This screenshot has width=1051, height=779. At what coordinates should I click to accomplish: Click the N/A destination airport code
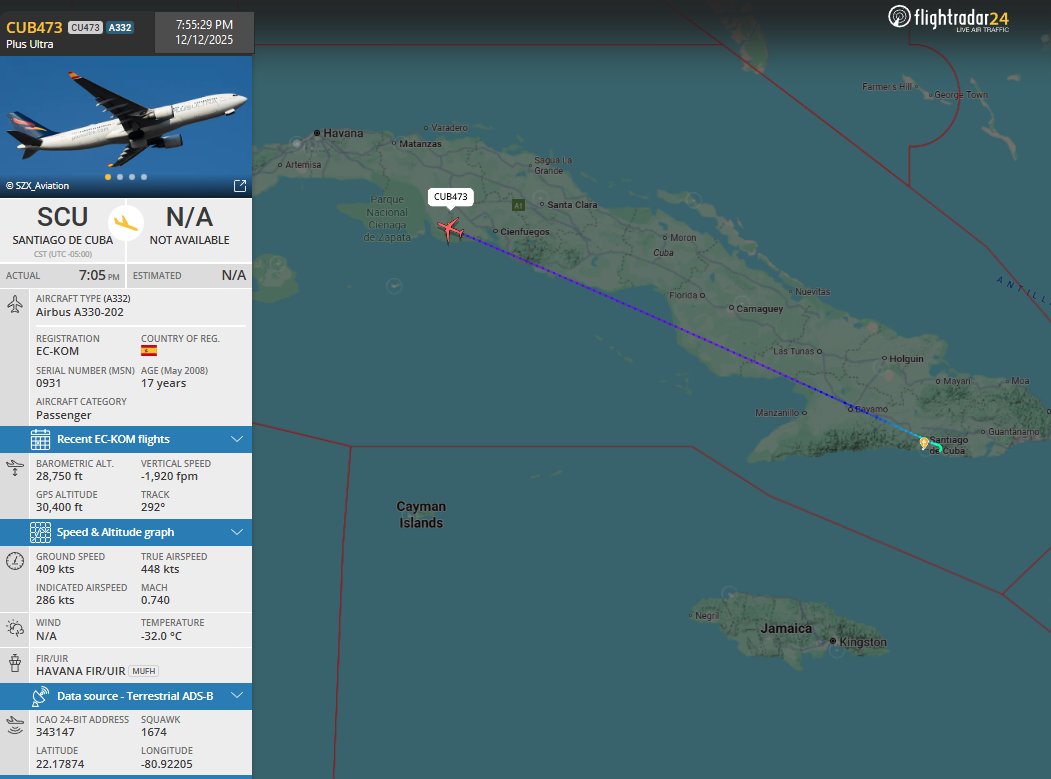click(189, 217)
